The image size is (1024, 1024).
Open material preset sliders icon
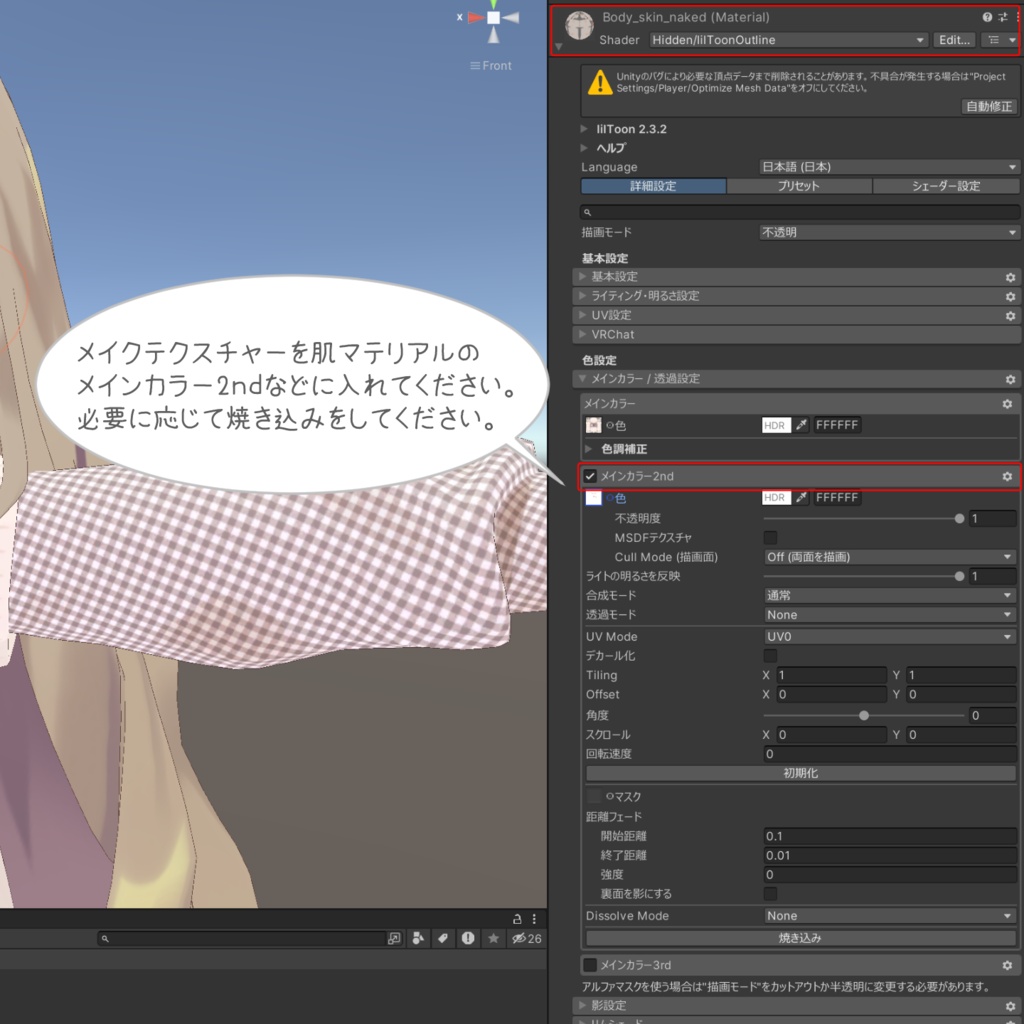point(1002,18)
